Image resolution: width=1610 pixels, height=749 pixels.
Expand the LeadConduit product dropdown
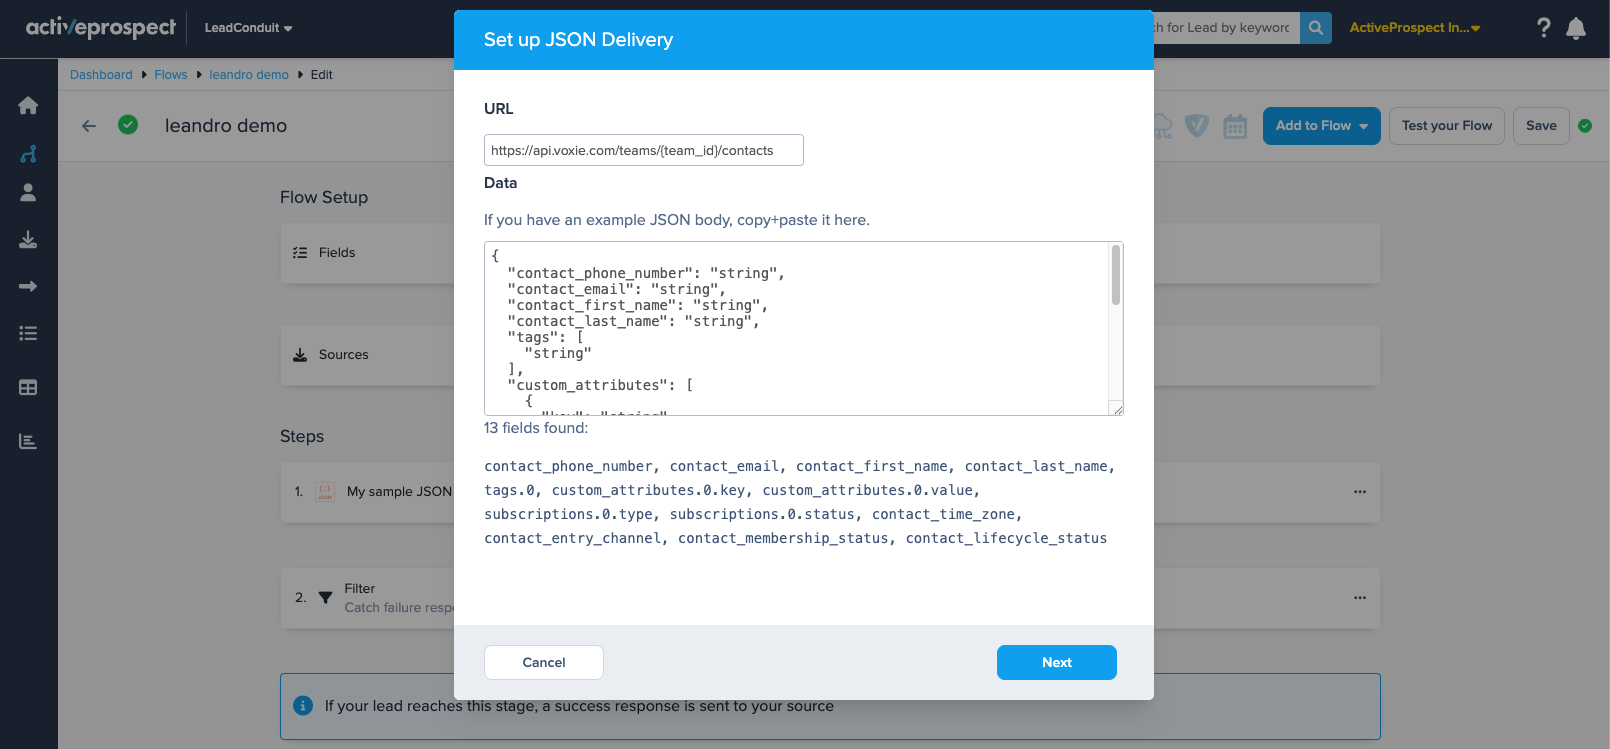click(248, 28)
